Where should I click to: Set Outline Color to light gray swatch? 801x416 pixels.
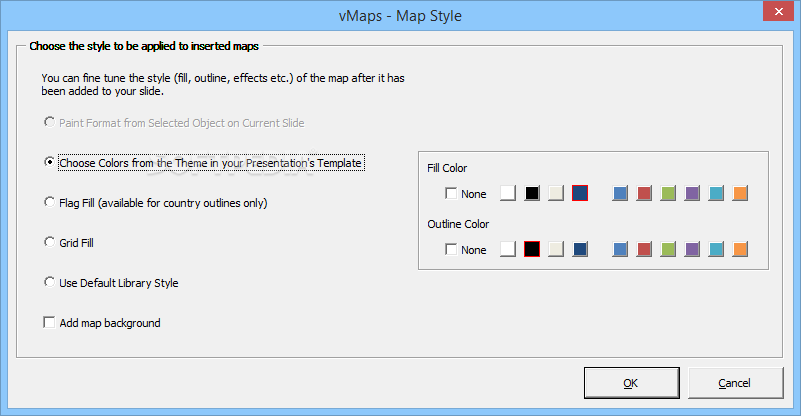pos(556,249)
